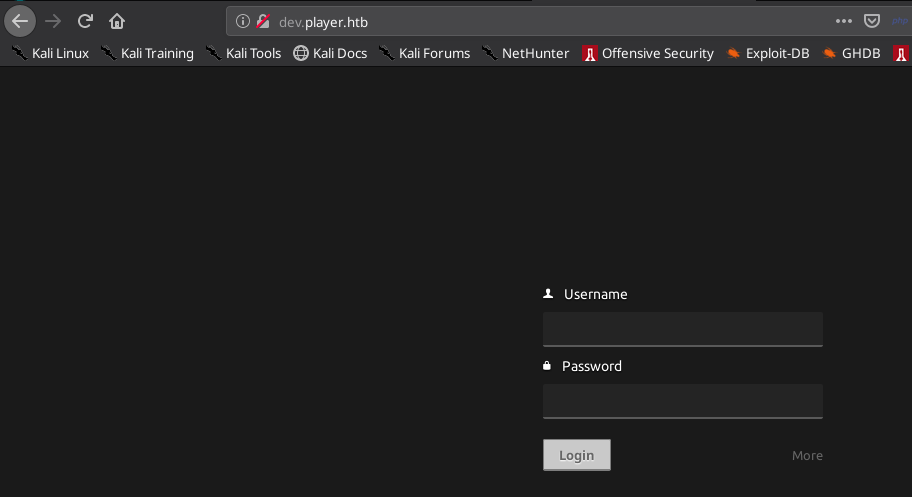Open the Kali Tools bookmark
Screen dimensions: 912x497
click(x=244, y=53)
